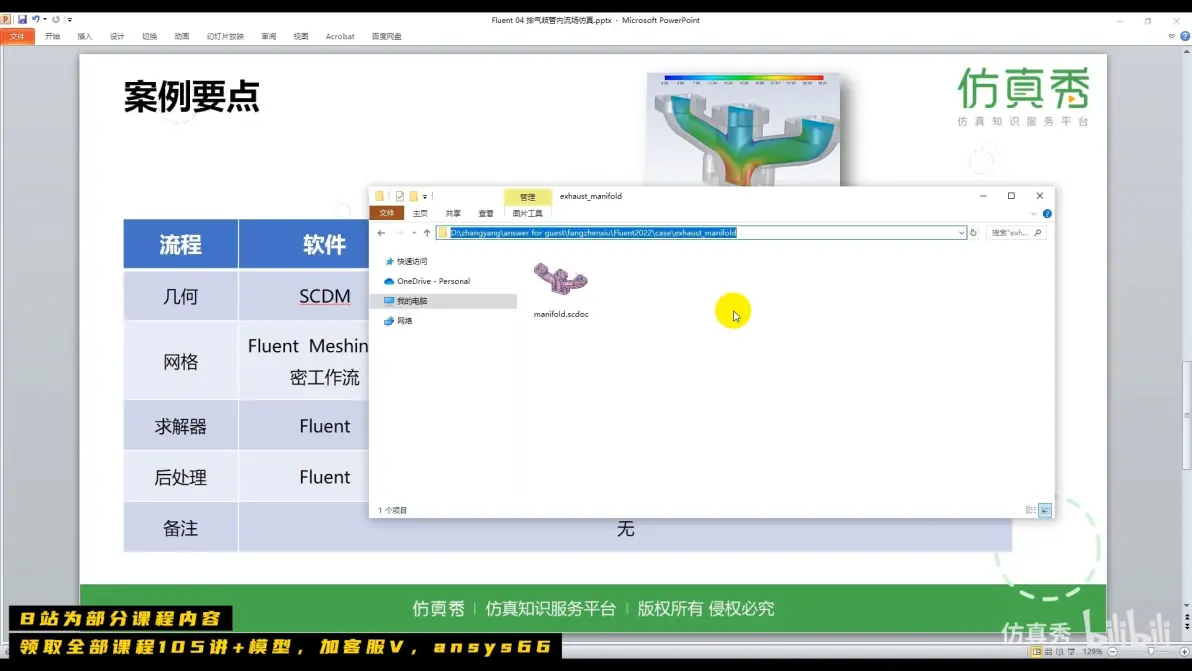Go back in Explorer navigation
The width and height of the screenshot is (1192, 671).
click(x=381, y=233)
